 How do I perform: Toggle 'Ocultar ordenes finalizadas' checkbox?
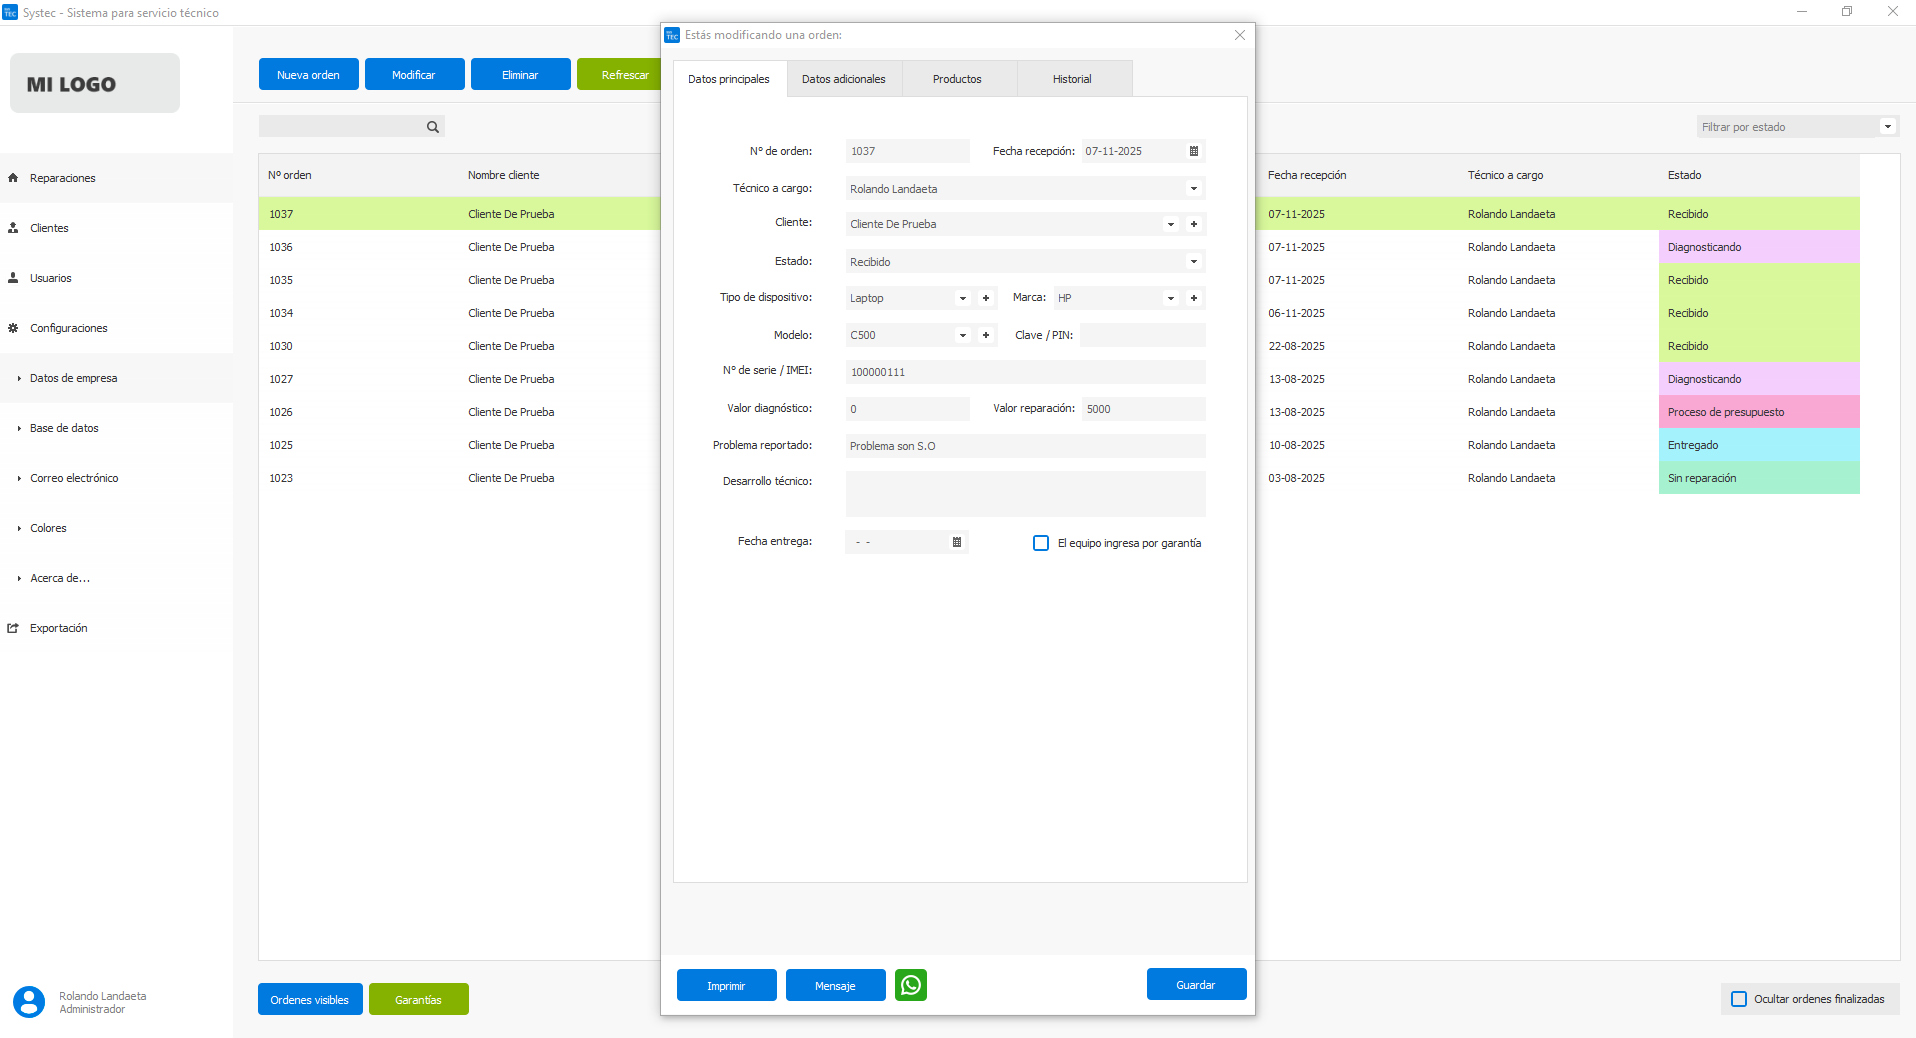tap(1739, 999)
